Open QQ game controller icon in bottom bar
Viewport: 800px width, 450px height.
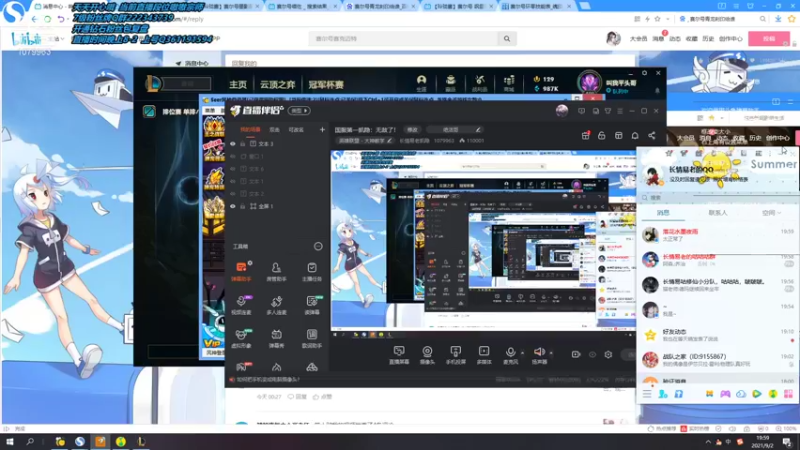[725, 394]
